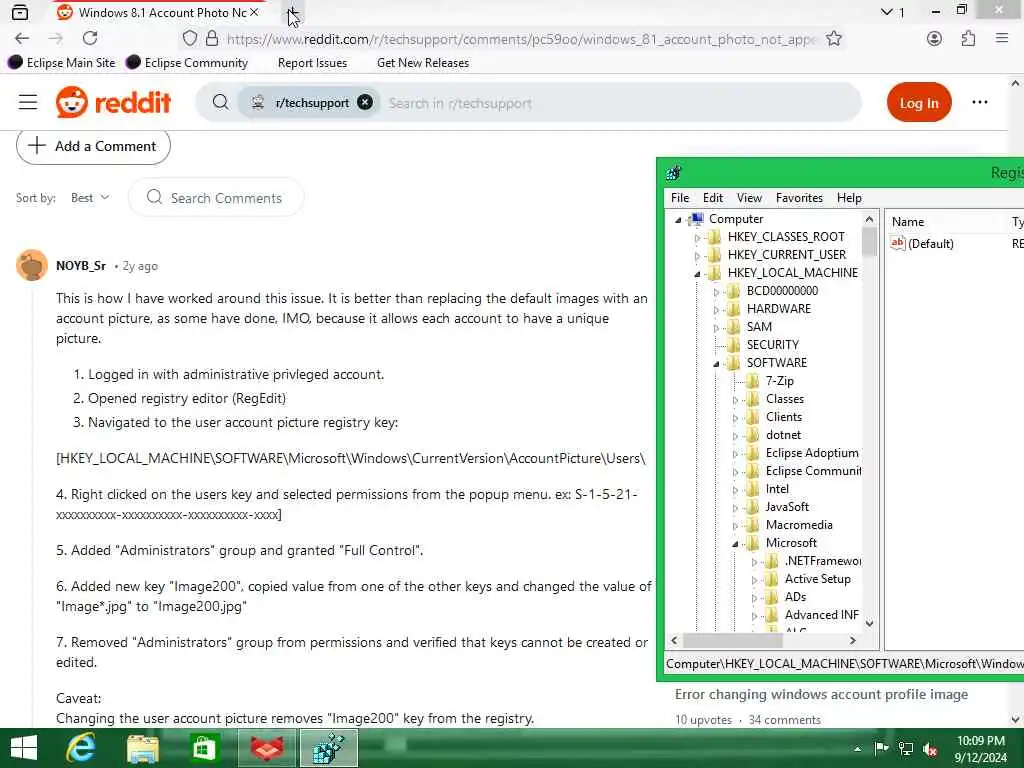
Task: Close the Windows 8.1 Account Photo tab
Action: coord(254,12)
